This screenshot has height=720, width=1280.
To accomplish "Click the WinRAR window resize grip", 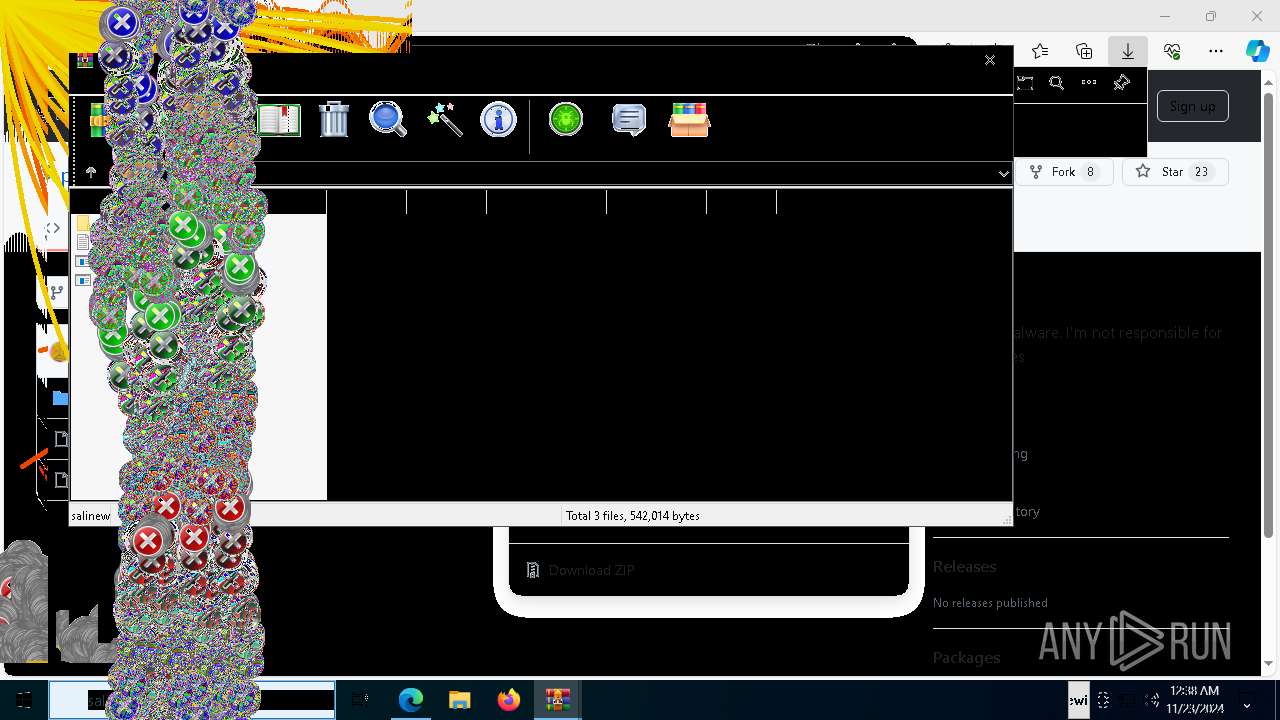I will (1006, 519).
